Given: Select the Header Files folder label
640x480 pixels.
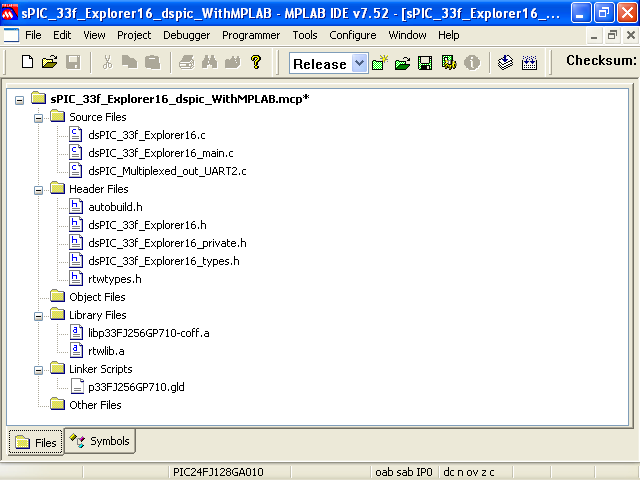Looking at the screenshot, I should [98, 189].
